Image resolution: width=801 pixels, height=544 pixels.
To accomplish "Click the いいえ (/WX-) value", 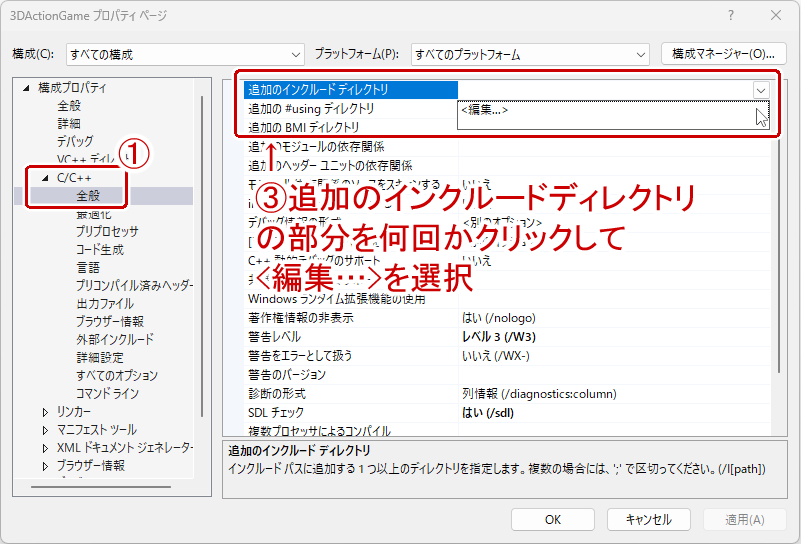I will pyautogui.click(x=496, y=356).
